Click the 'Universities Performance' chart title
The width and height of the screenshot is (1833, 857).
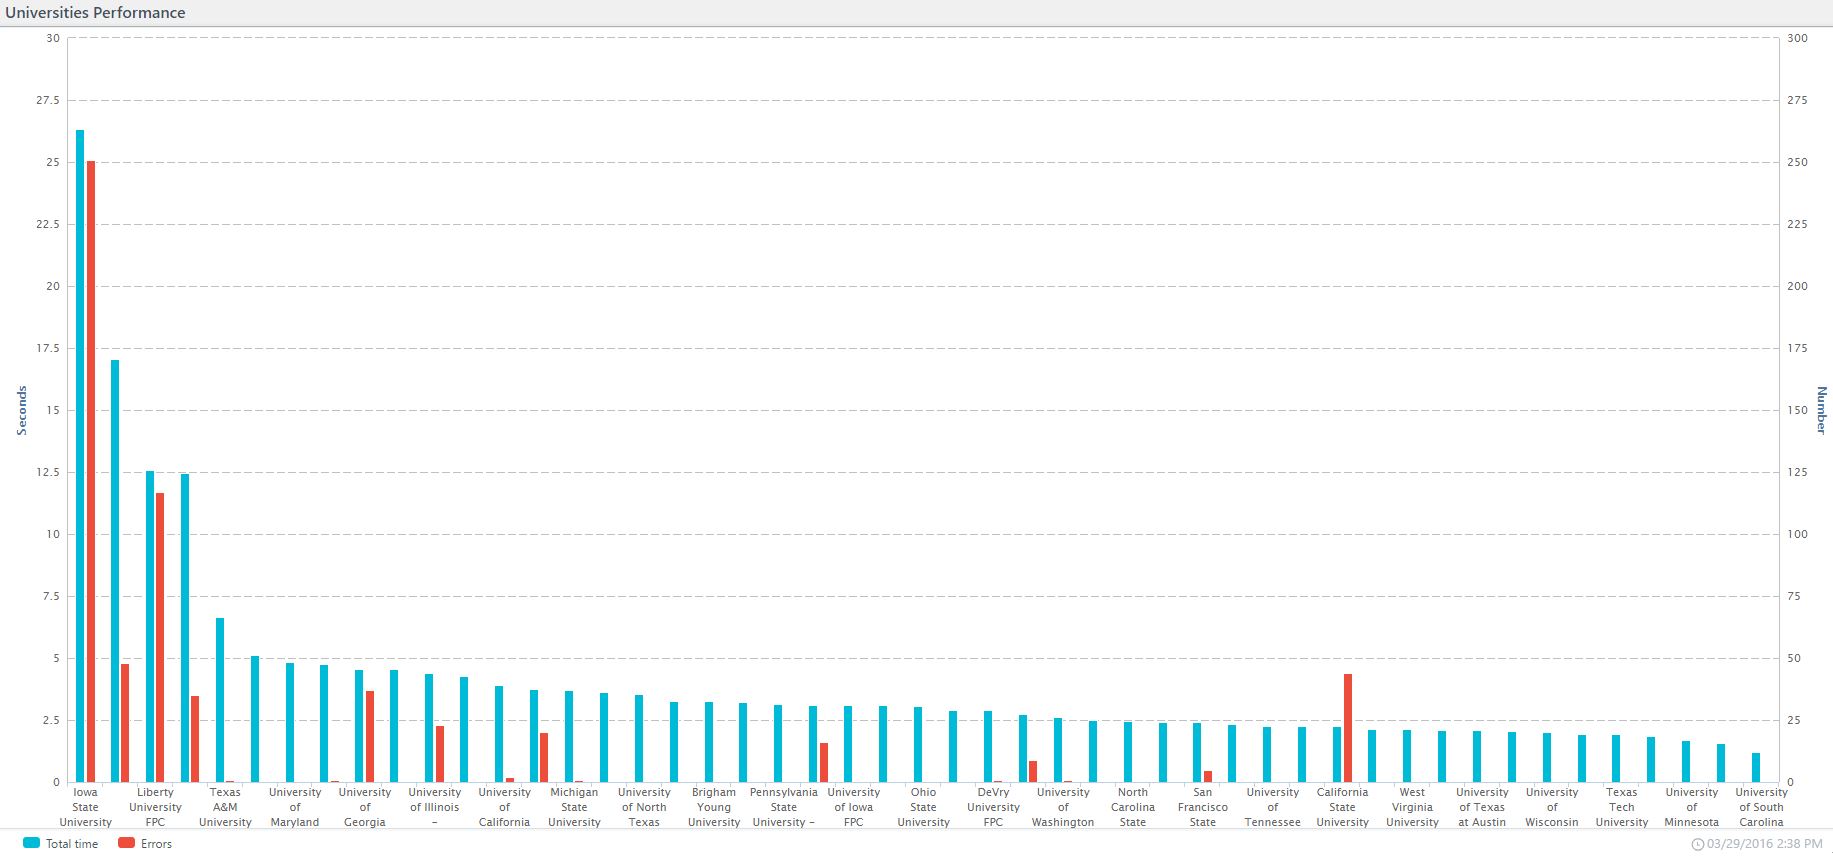95,13
